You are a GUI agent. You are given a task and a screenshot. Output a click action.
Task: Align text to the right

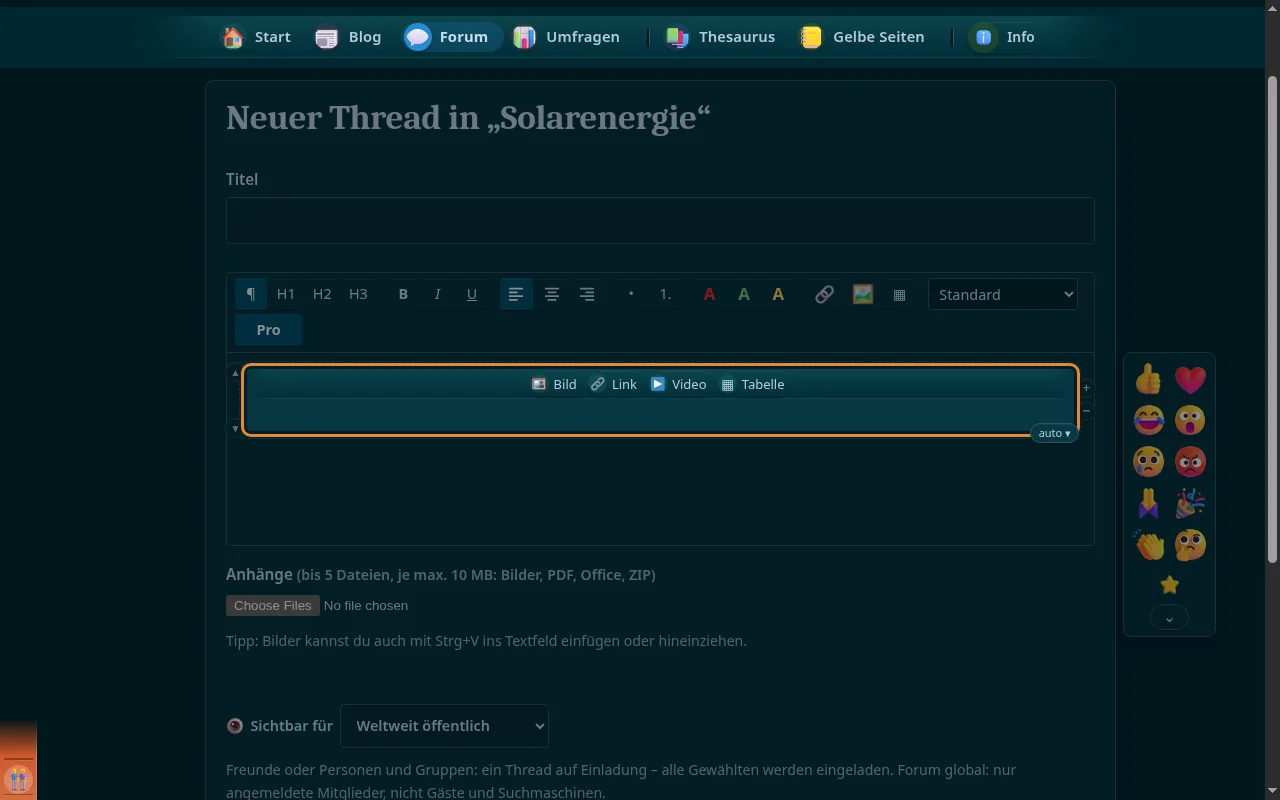click(587, 294)
